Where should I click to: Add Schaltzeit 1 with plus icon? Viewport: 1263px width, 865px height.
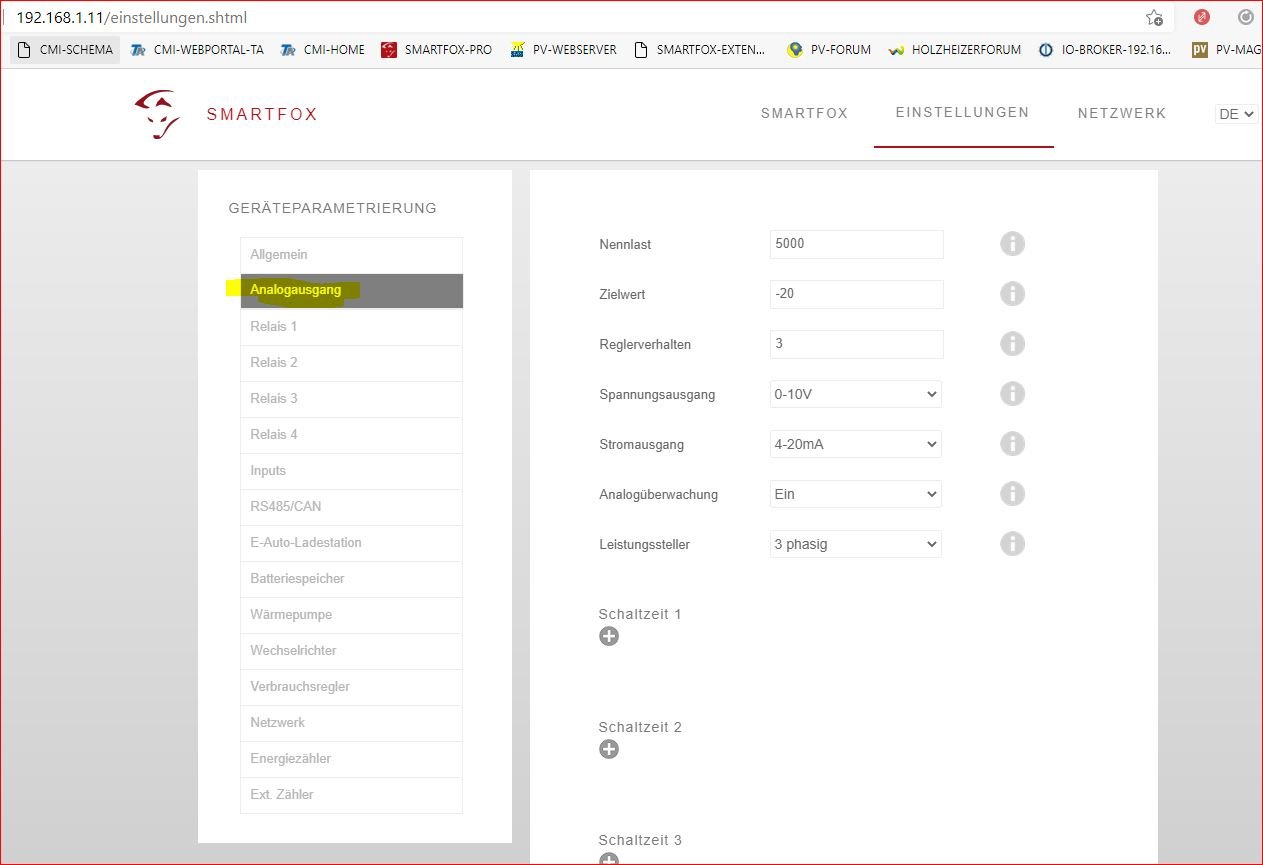point(609,636)
